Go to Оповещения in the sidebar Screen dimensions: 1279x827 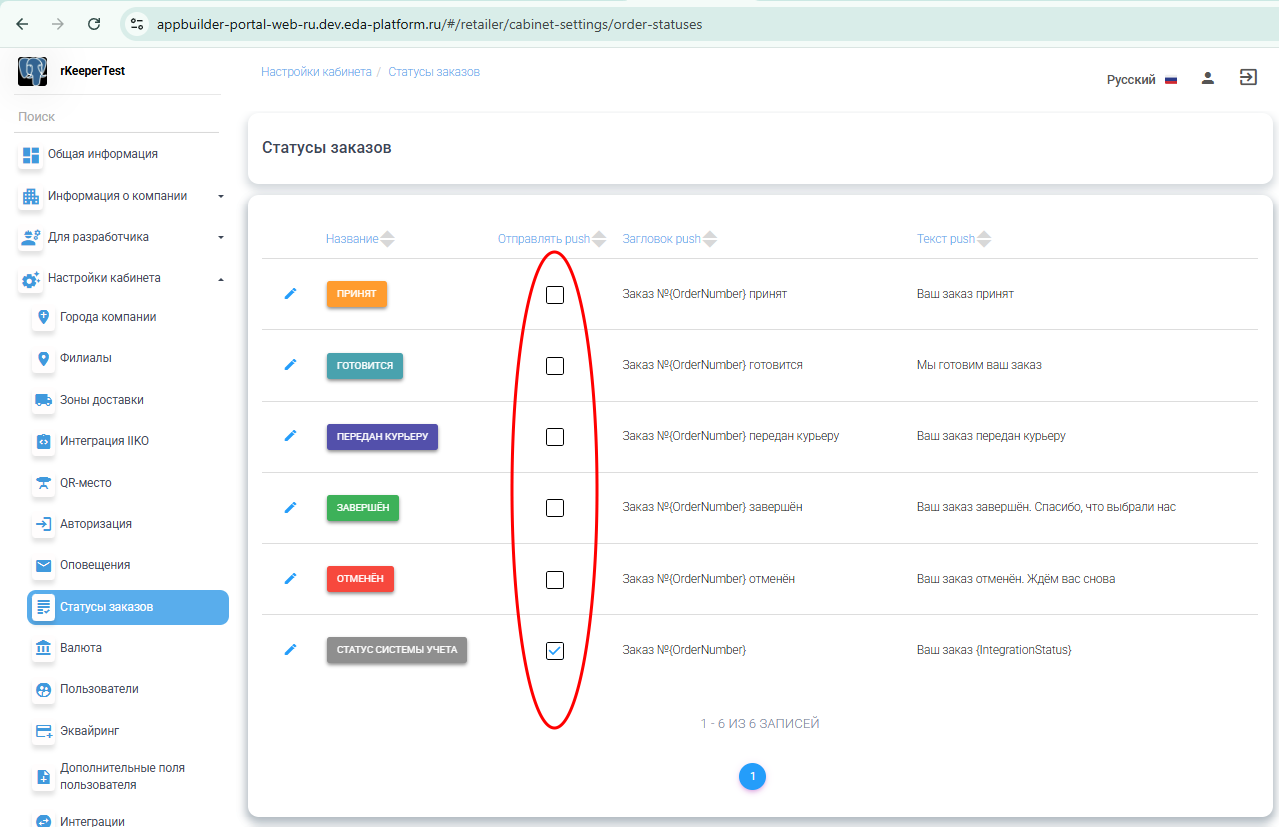coord(95,565)
